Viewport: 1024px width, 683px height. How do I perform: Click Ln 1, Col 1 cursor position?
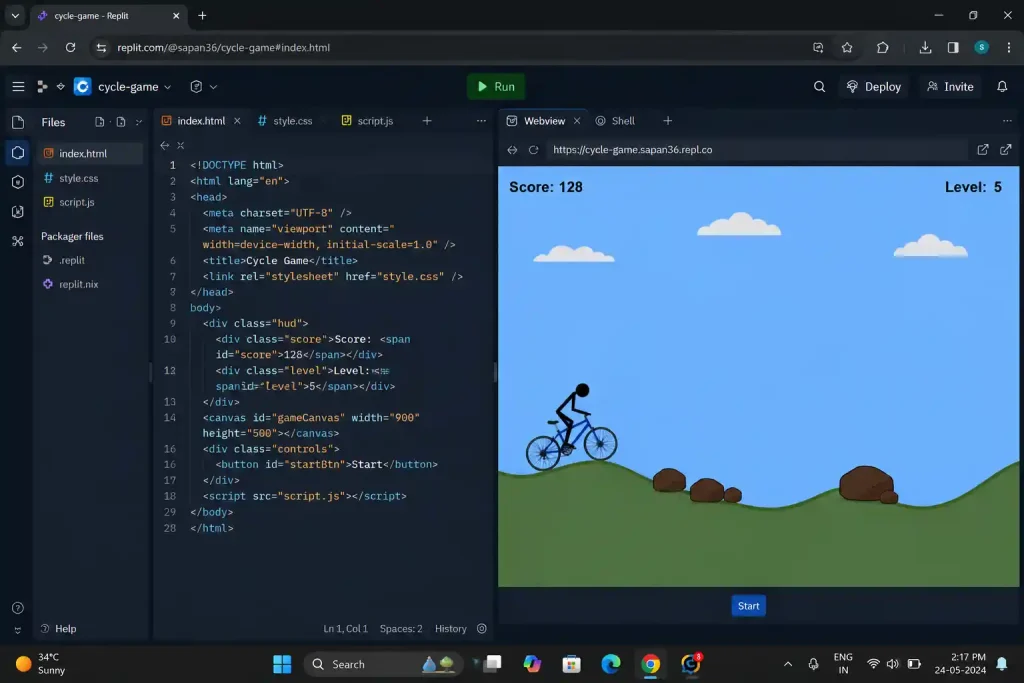point(345,629)
